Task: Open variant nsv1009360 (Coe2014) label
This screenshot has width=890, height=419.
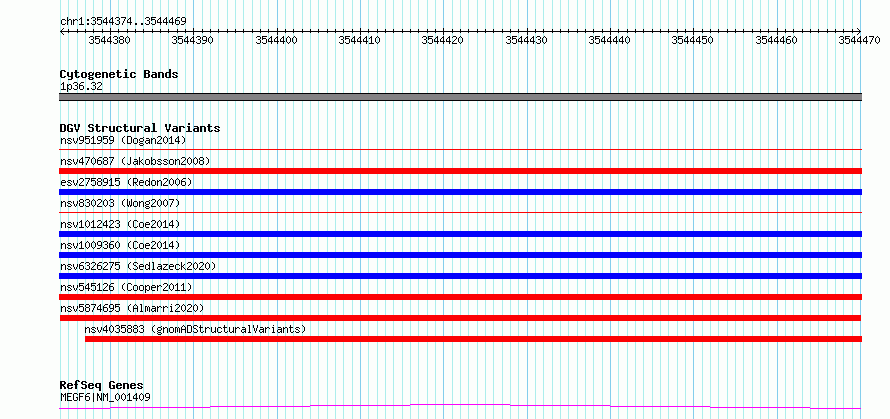Action: [x=120, y=245]
